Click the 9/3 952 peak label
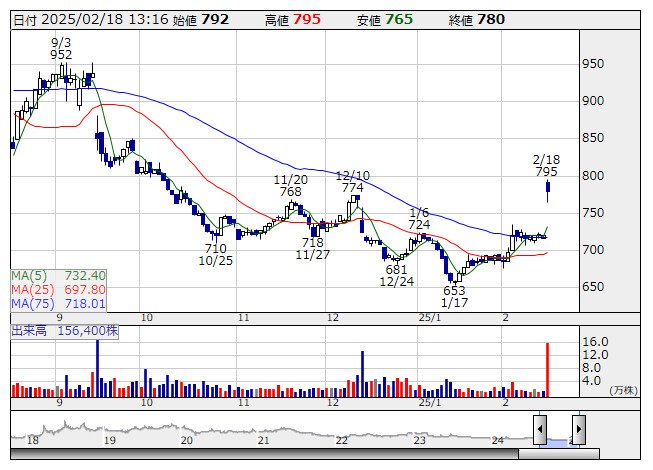 point(61,49)
